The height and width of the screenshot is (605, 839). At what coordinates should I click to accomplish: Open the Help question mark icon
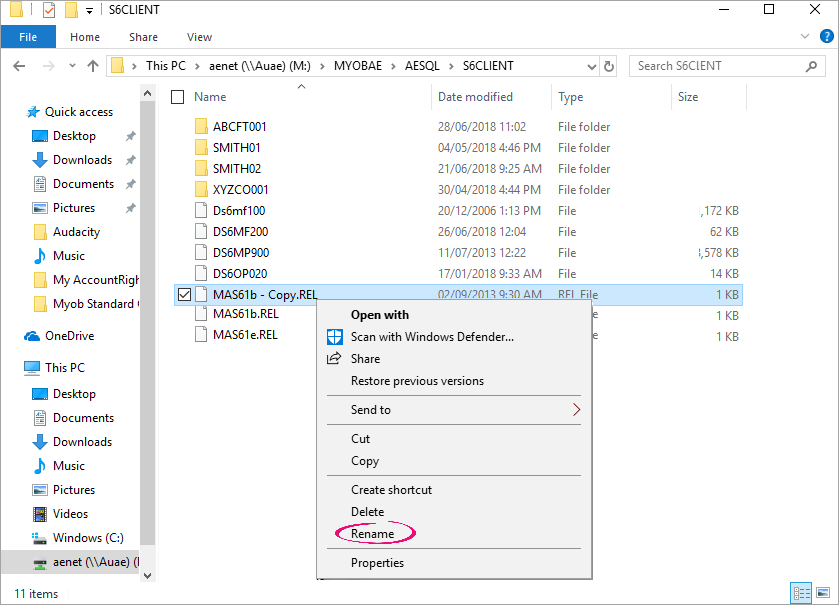(825, 37)
